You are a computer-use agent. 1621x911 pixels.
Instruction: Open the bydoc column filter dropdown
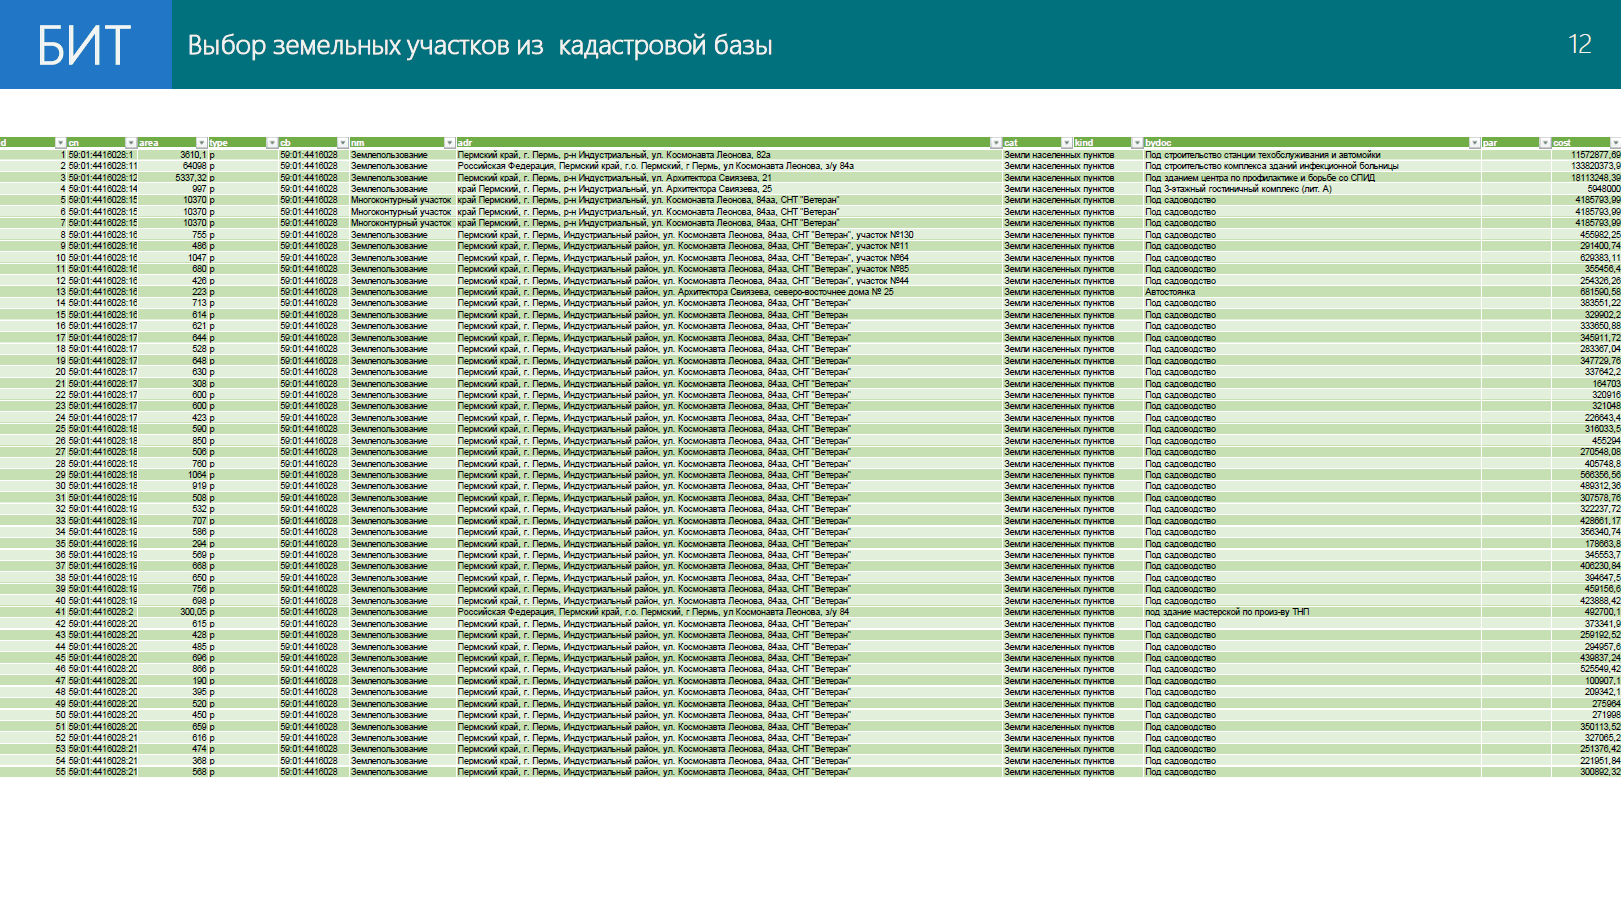click(1474, 143)
